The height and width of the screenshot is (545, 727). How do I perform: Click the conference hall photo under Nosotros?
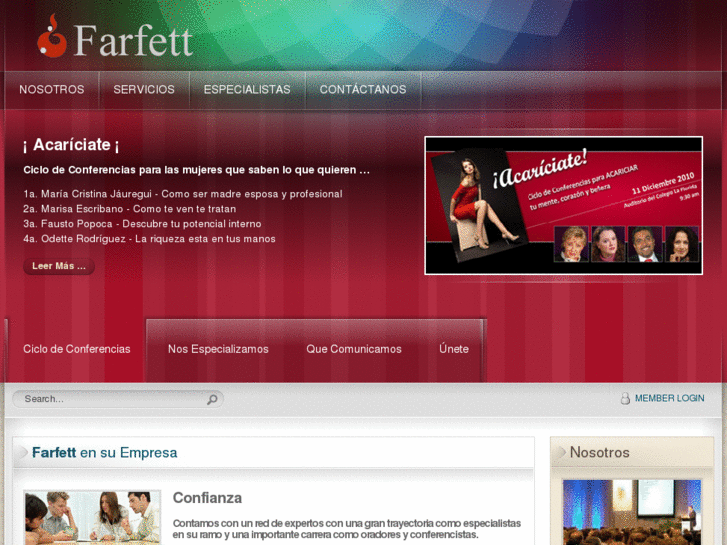coord(631,513)
